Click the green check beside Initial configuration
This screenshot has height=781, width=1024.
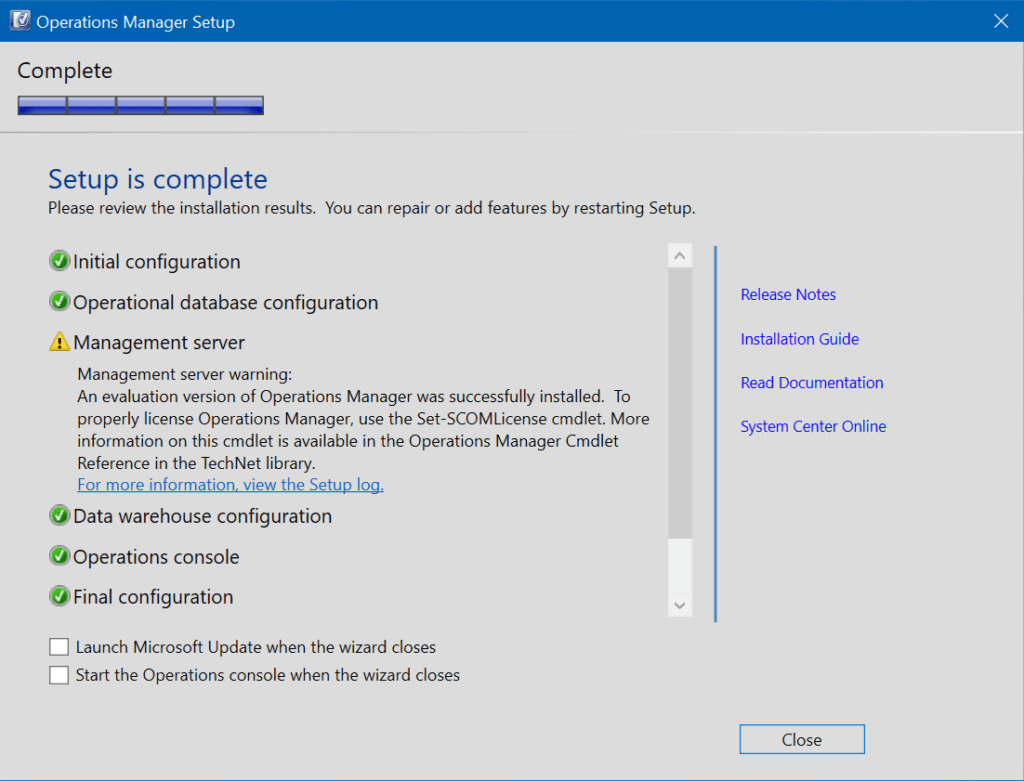[x=59, y=261]
